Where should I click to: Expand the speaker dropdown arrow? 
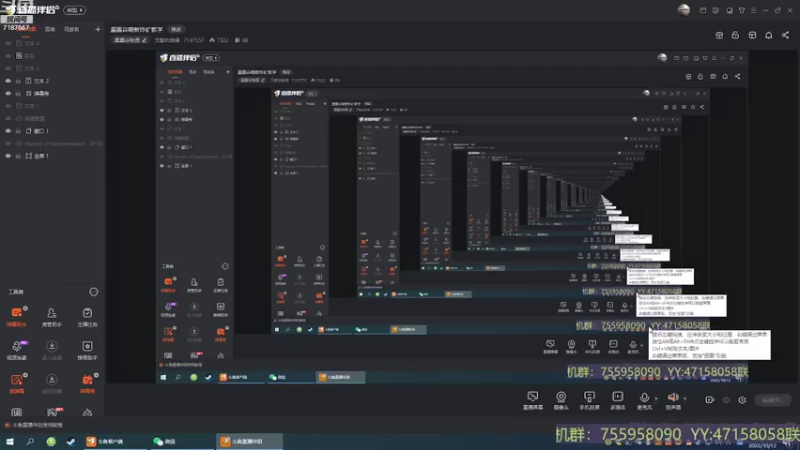(x=685, y=398)
